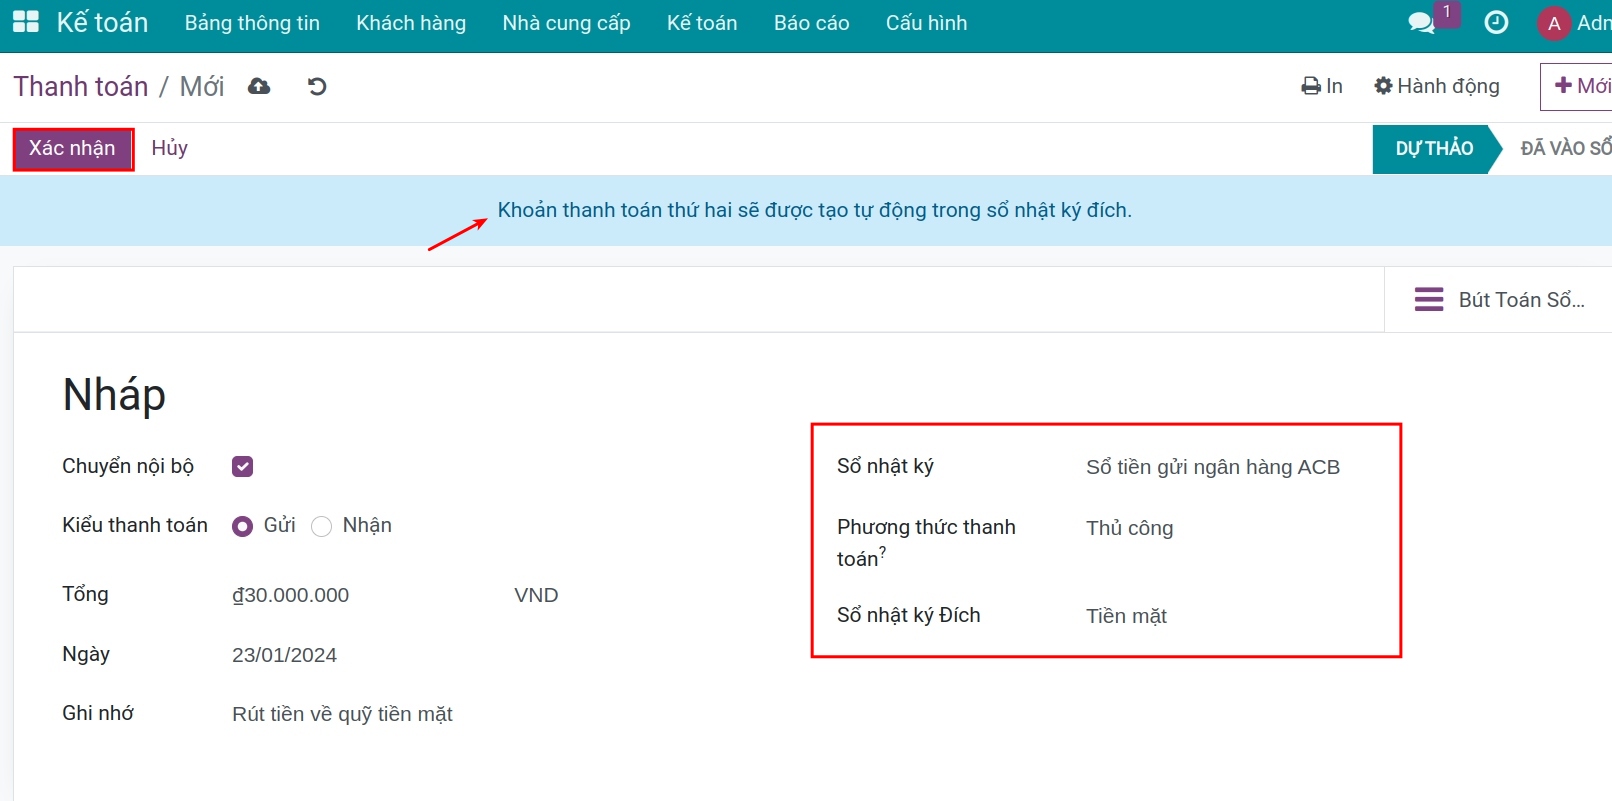The height and width of the screenshot is (801, 1612).
Task: Open the messages chat icon
Action: [1421, 23]
